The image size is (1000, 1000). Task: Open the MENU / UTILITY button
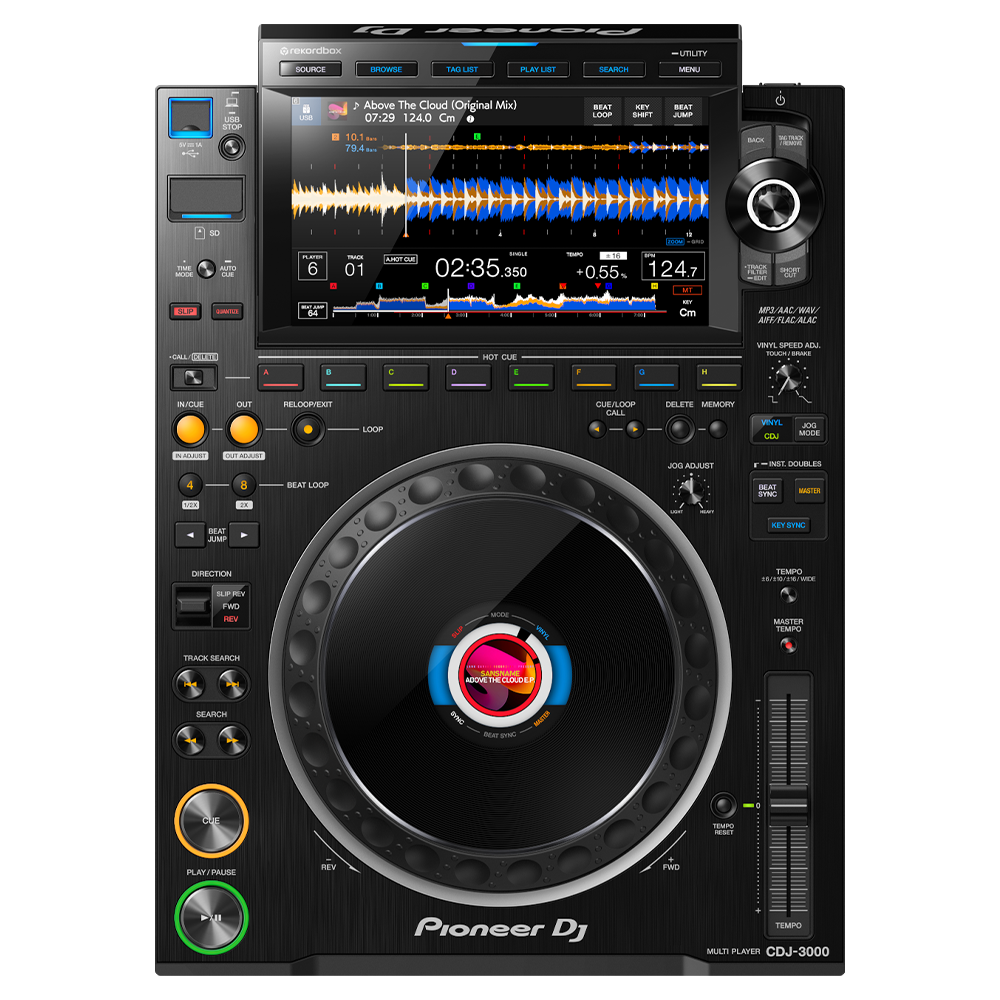(689, 69)
